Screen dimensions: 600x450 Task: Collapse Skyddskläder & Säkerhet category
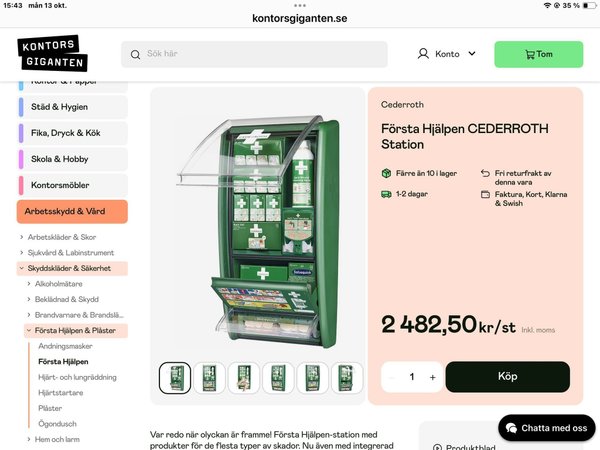pyautogui.click(x=22, y=268)
